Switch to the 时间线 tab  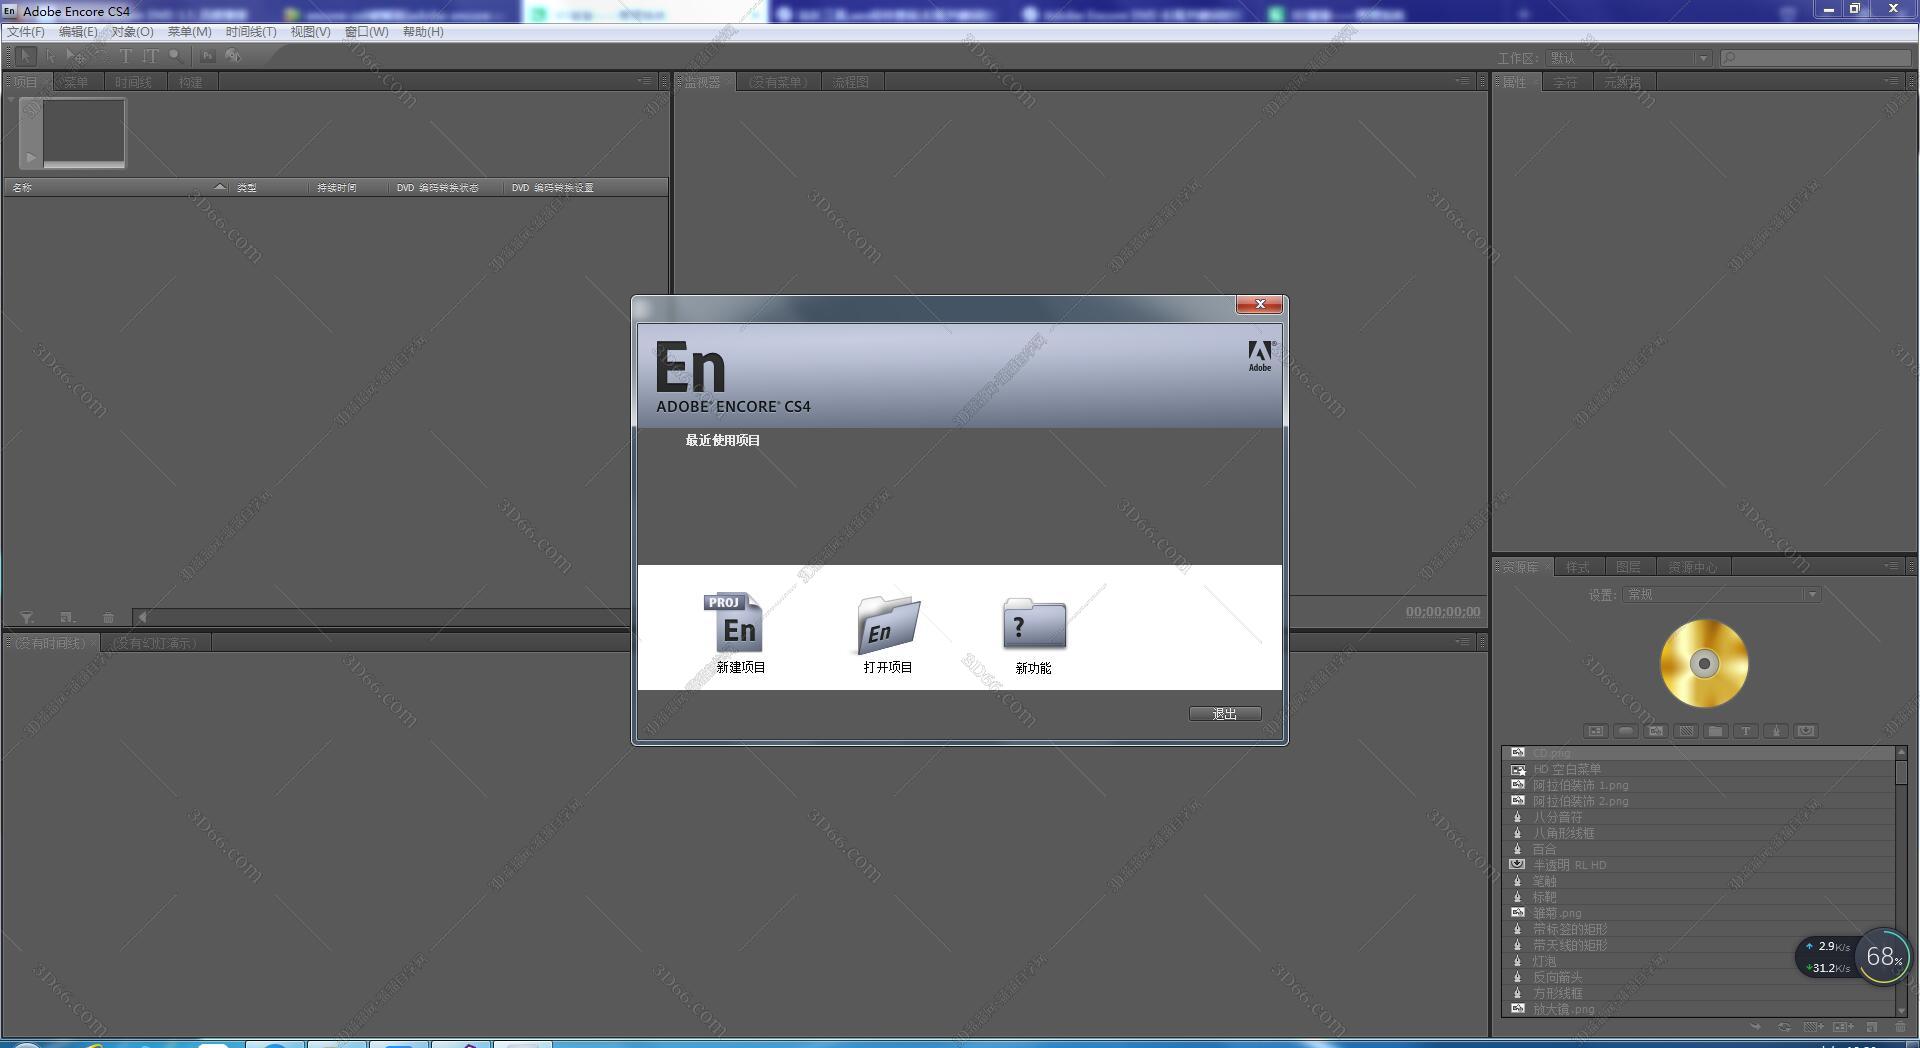point(136,81)
